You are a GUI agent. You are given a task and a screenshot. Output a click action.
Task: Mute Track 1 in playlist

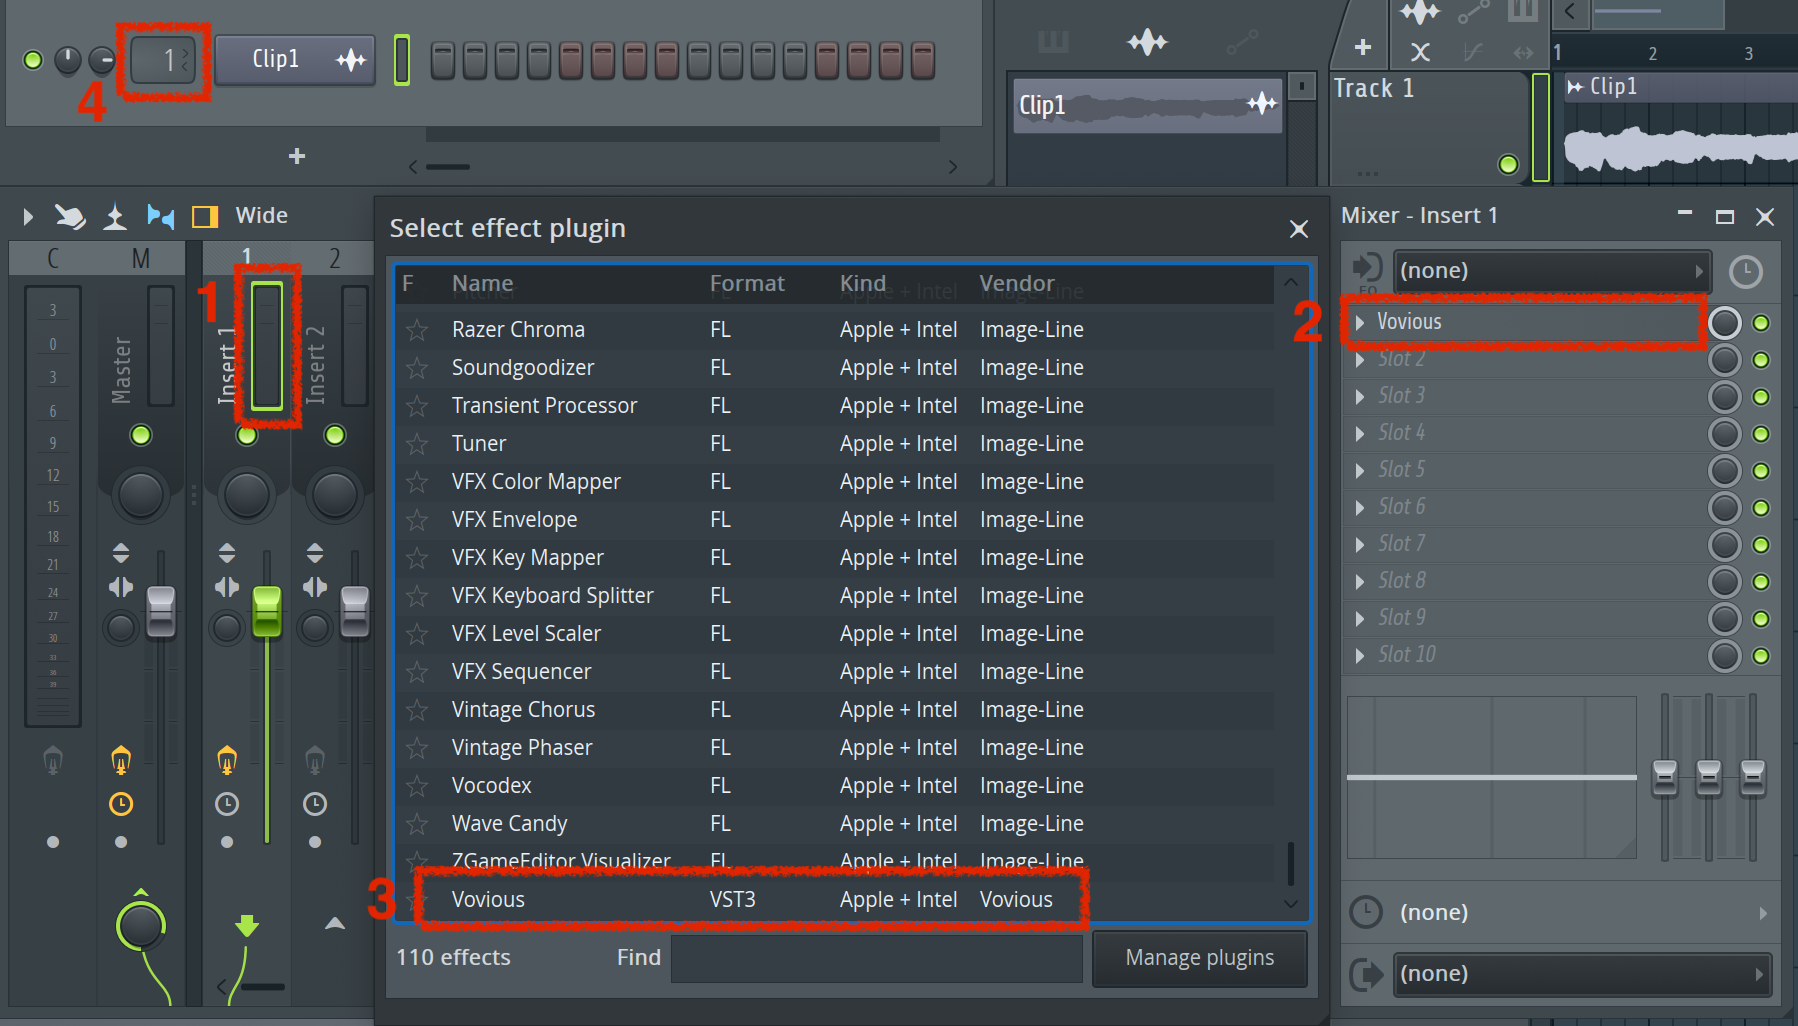coord(1508,164)
